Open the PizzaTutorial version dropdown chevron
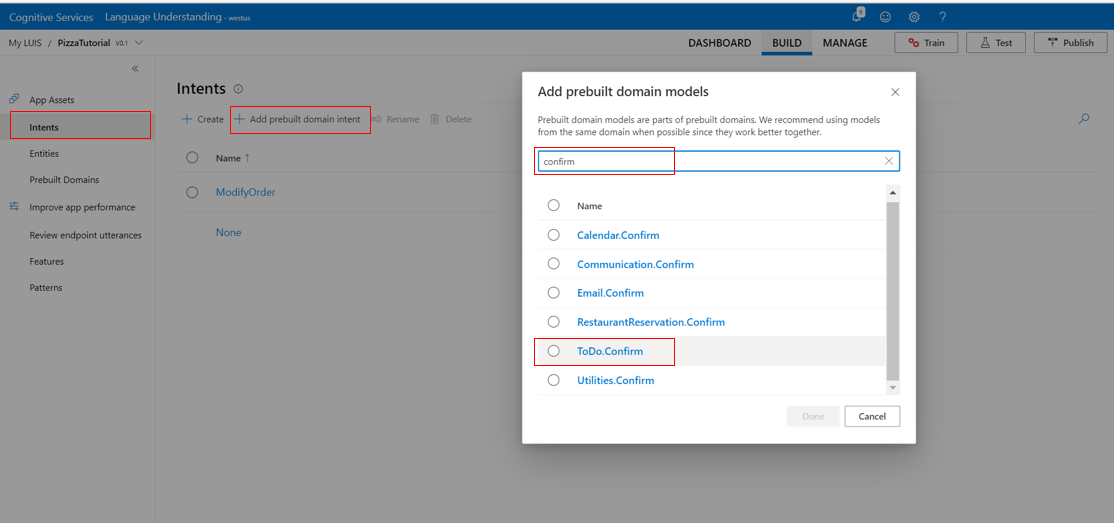Viewport: 1114px width, 523px height. [x=138, y=43]
